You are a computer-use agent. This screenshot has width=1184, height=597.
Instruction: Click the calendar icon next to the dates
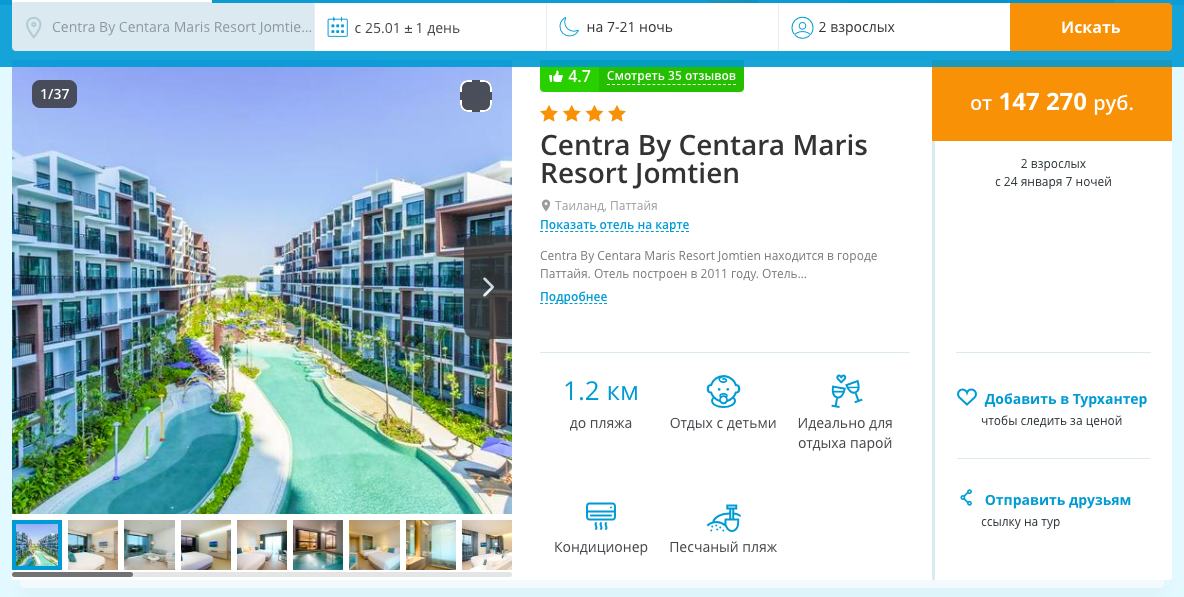click(x=338, y=28)
